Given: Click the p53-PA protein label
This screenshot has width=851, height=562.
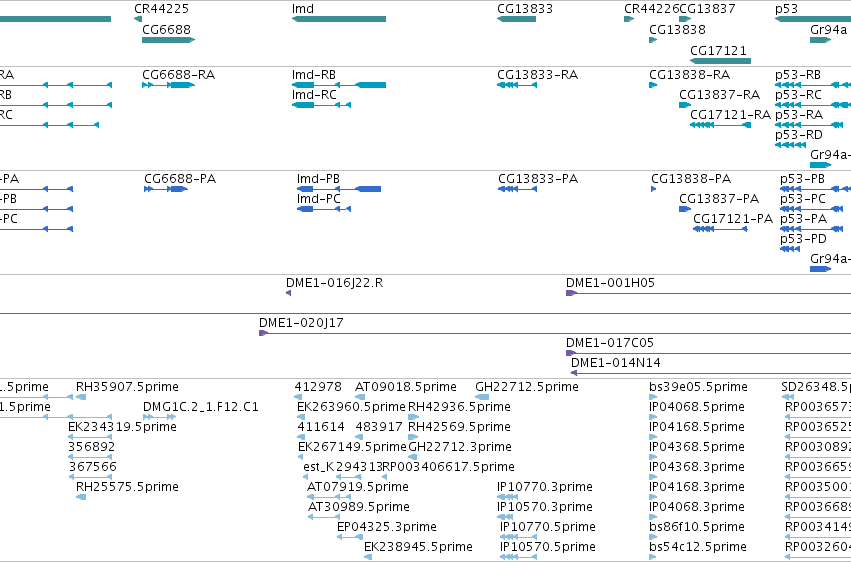Looking at the screenshot, I should [803, 219].
